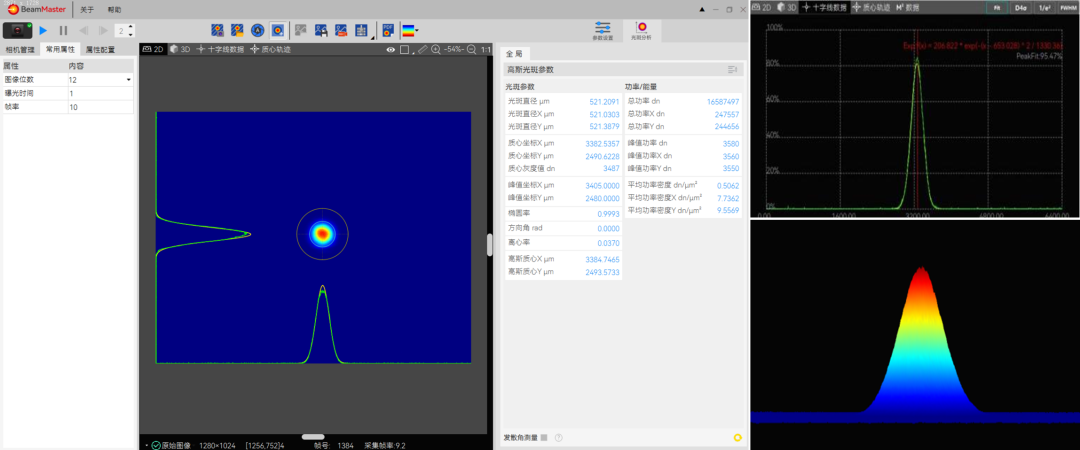Screen dimensions: 1080x450
Task: Open the help icon beside 发散角测量
Action: [x=559, y=437]
